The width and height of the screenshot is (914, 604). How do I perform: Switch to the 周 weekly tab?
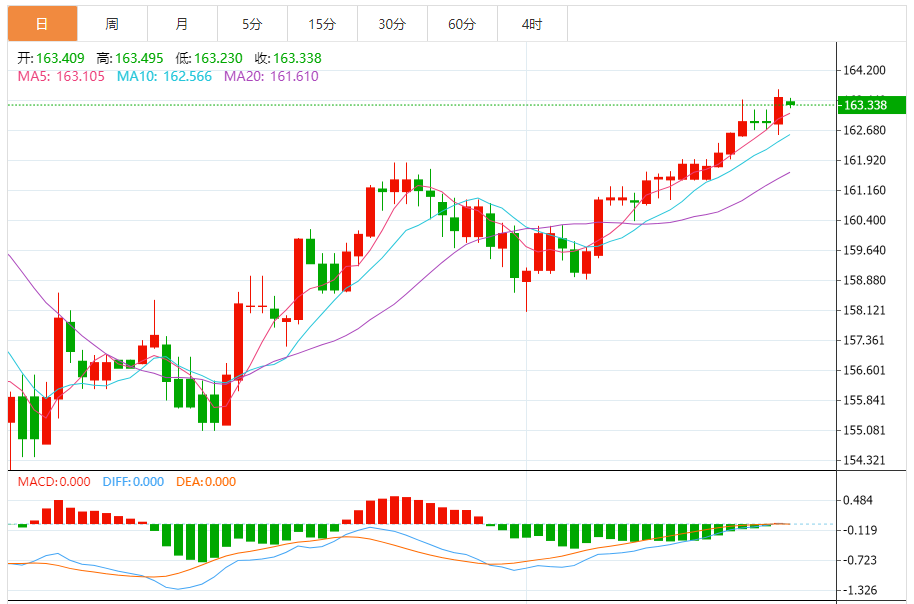point(113,24)
